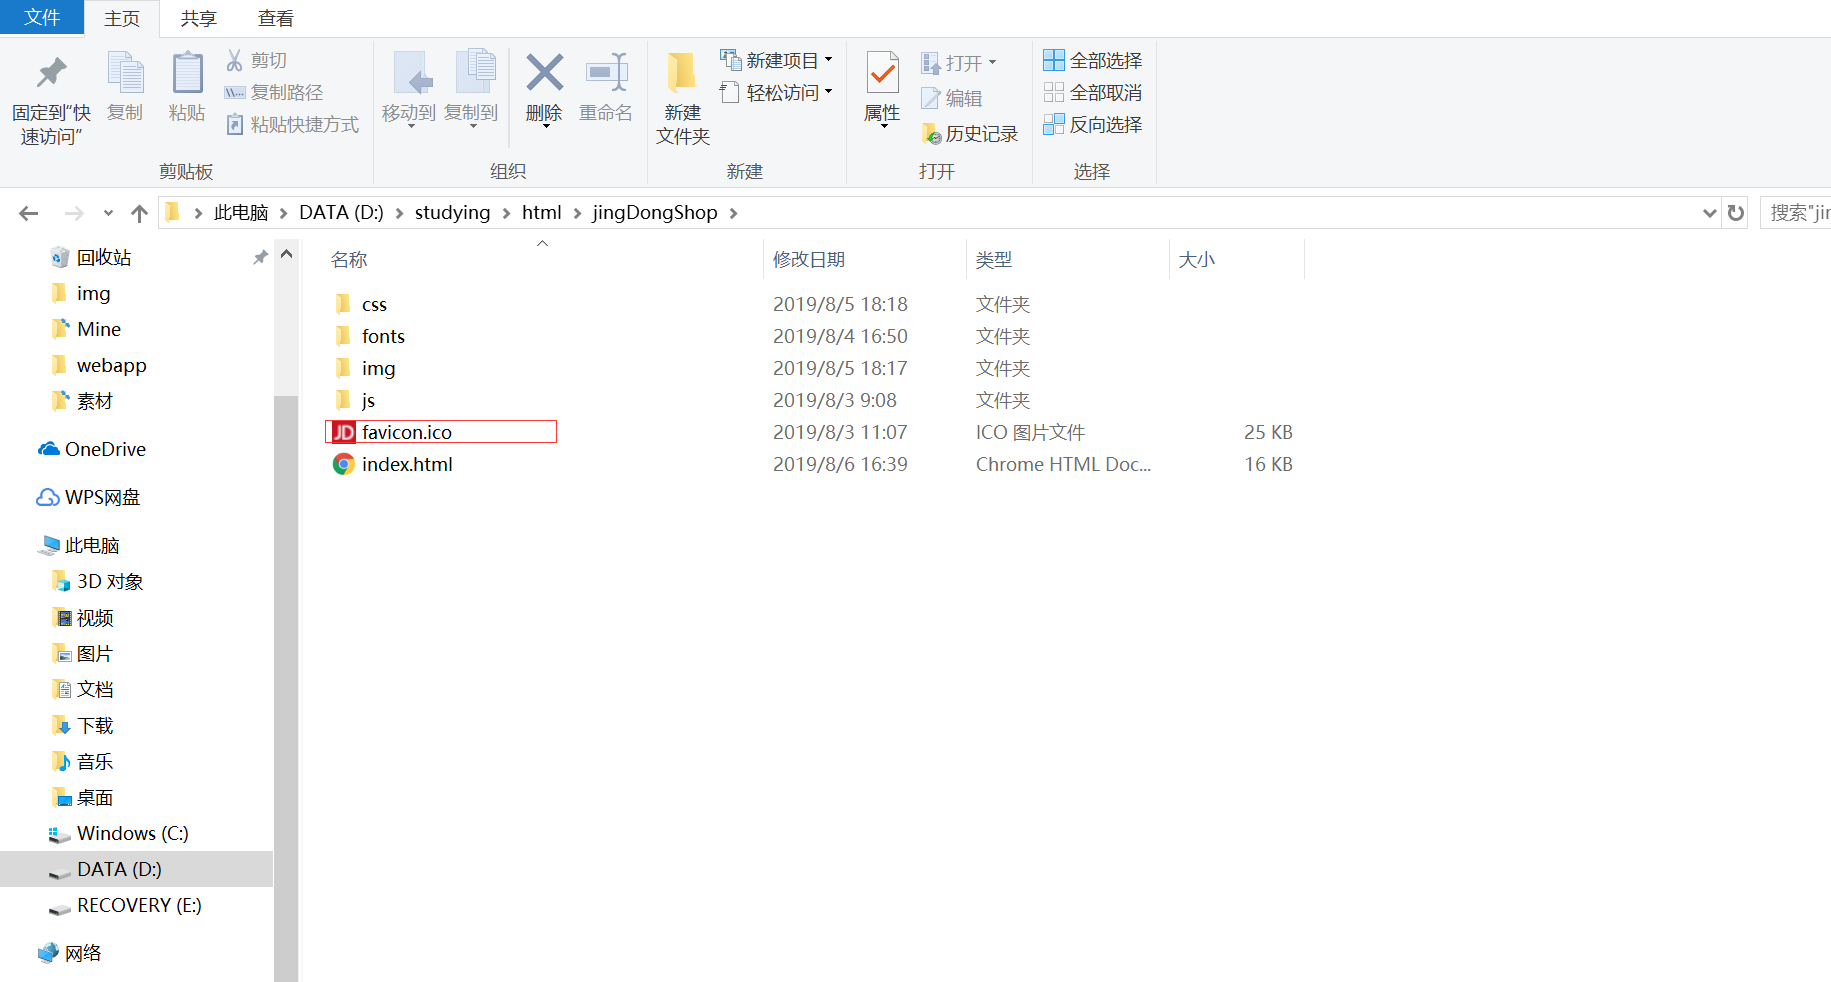1831x982 pixels.
Task: Expand chevron after jingDongShop breadcrumb
Action: (733, 213)
